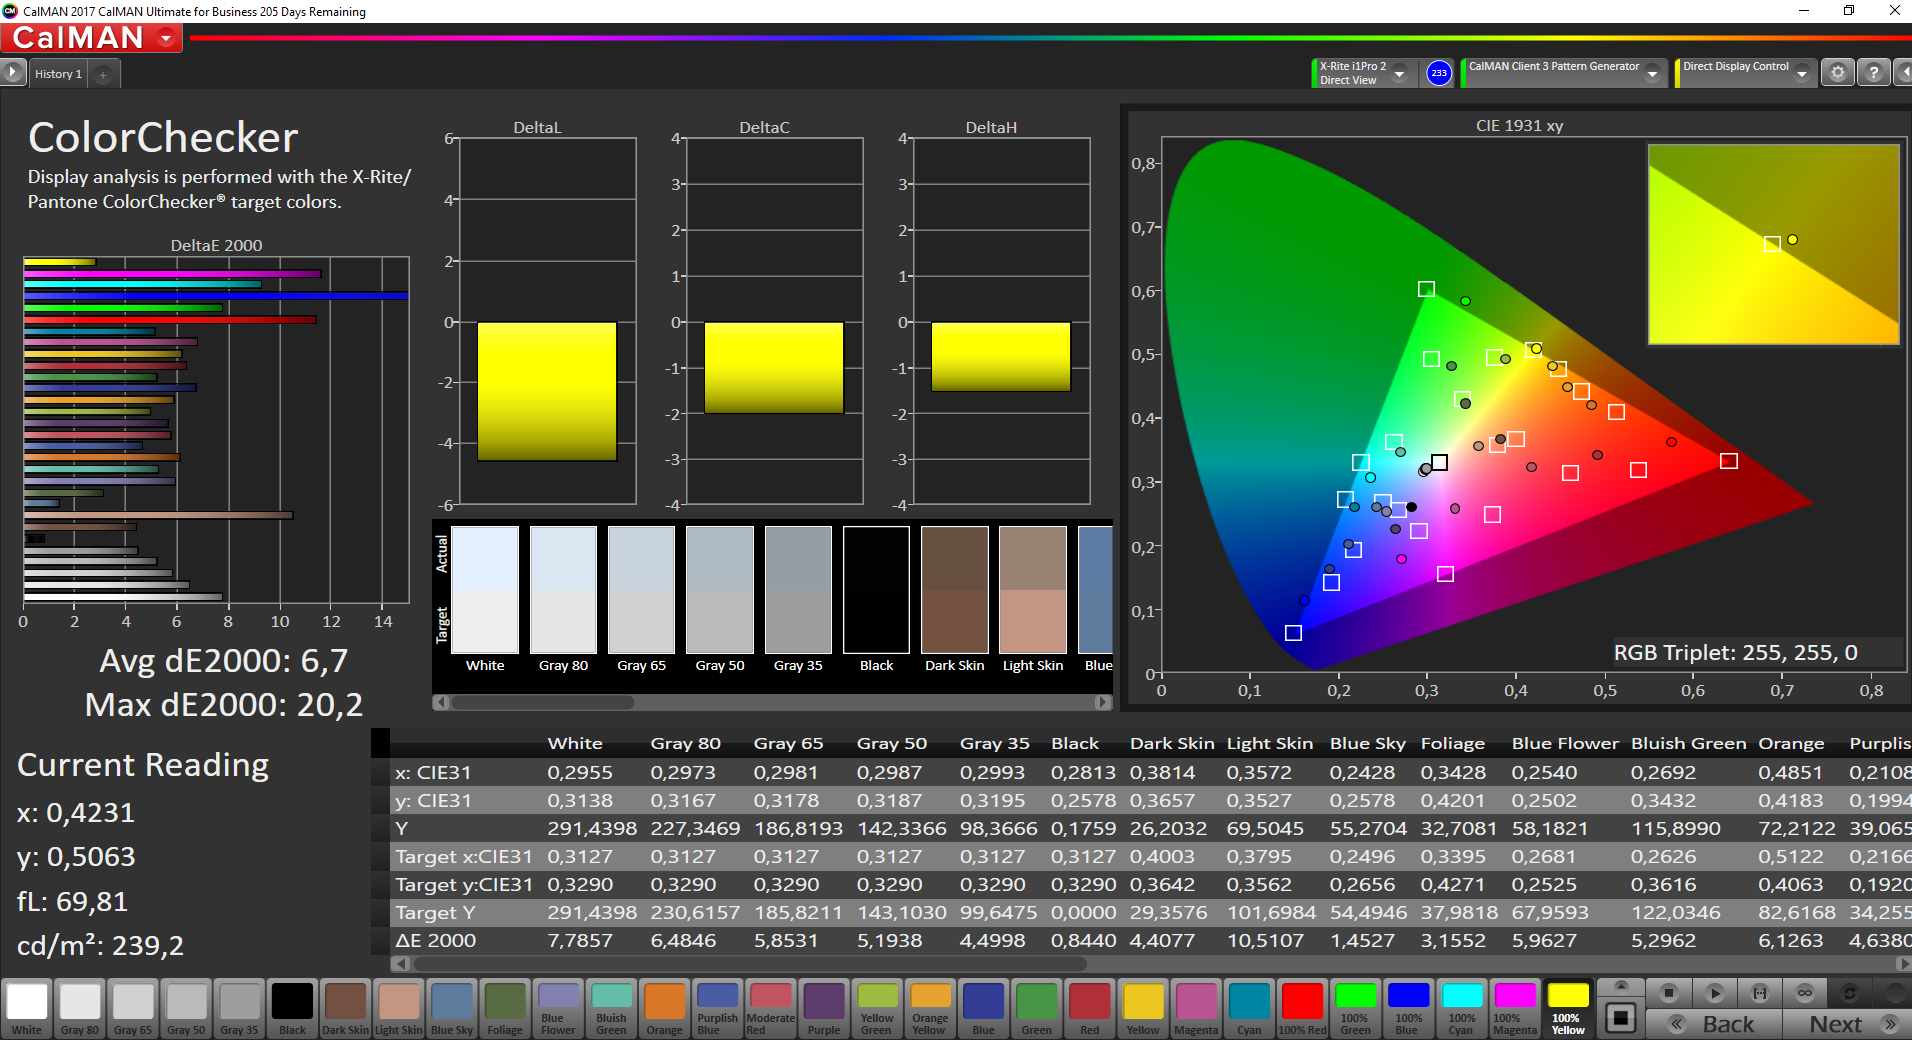The image size is (1912, 1040).
Task: Select the Orange Yellow patch button
Action: (x=930, y=1008)
